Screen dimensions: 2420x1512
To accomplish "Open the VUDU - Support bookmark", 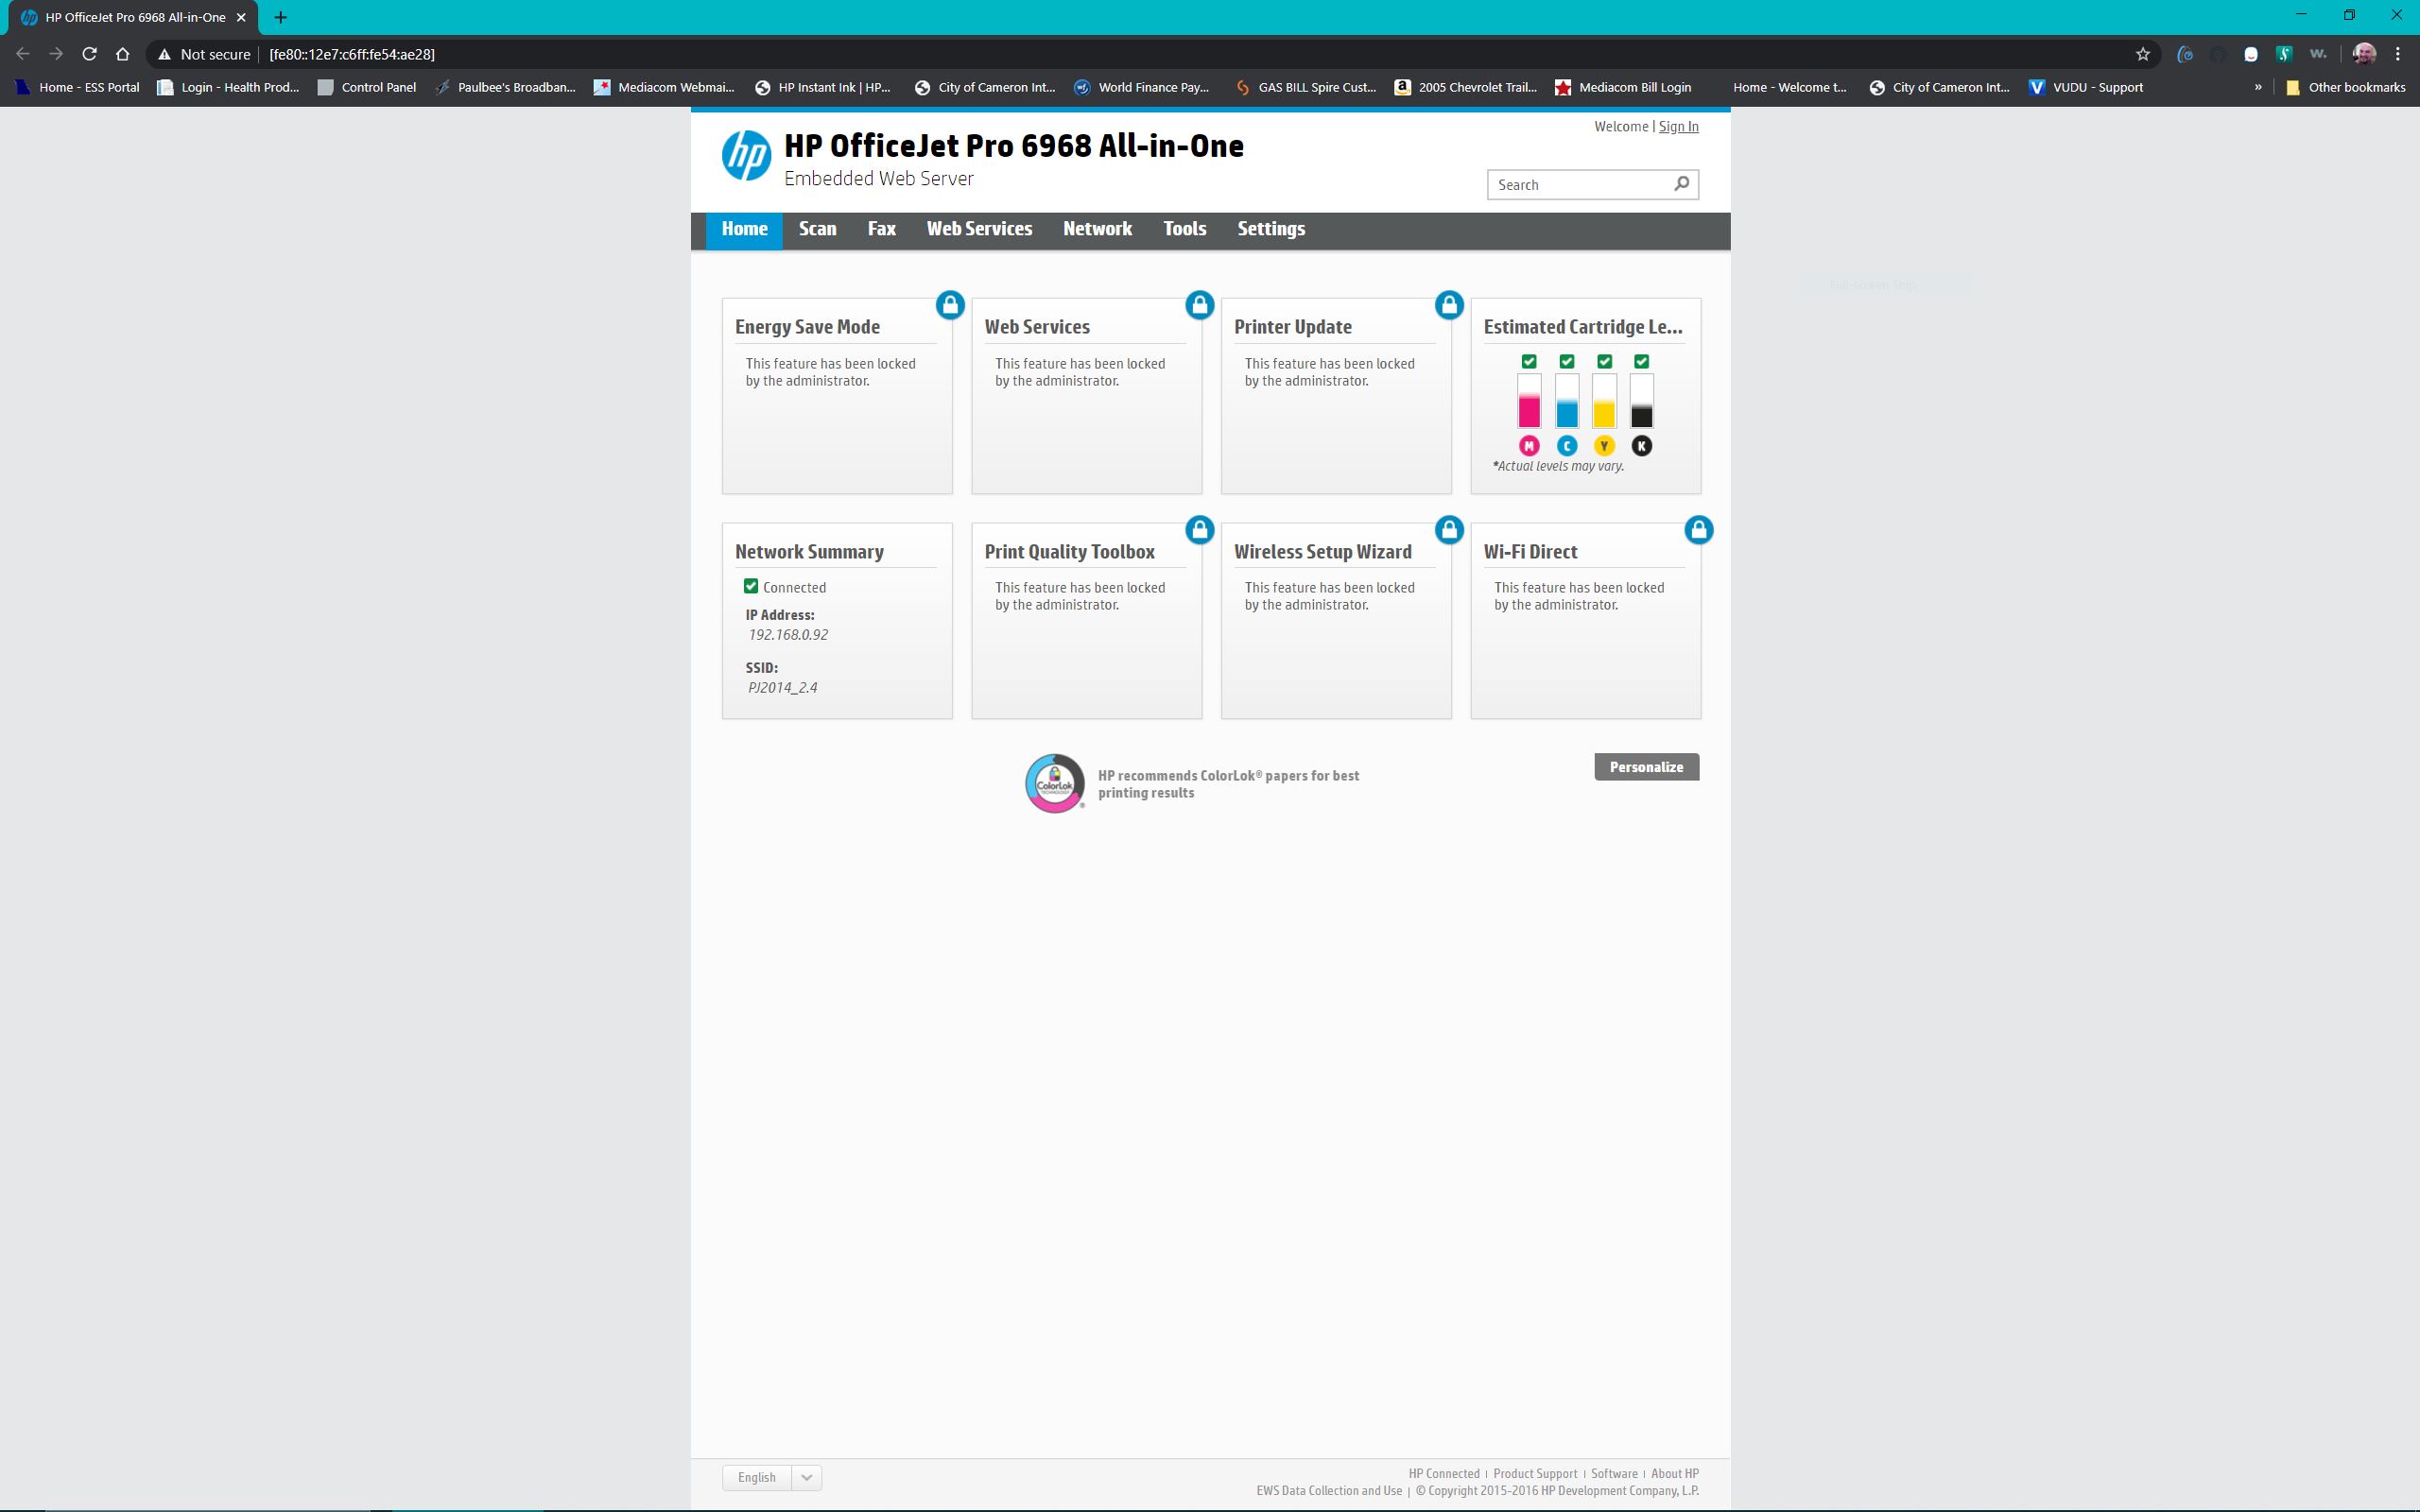I will click(2086, 87).
